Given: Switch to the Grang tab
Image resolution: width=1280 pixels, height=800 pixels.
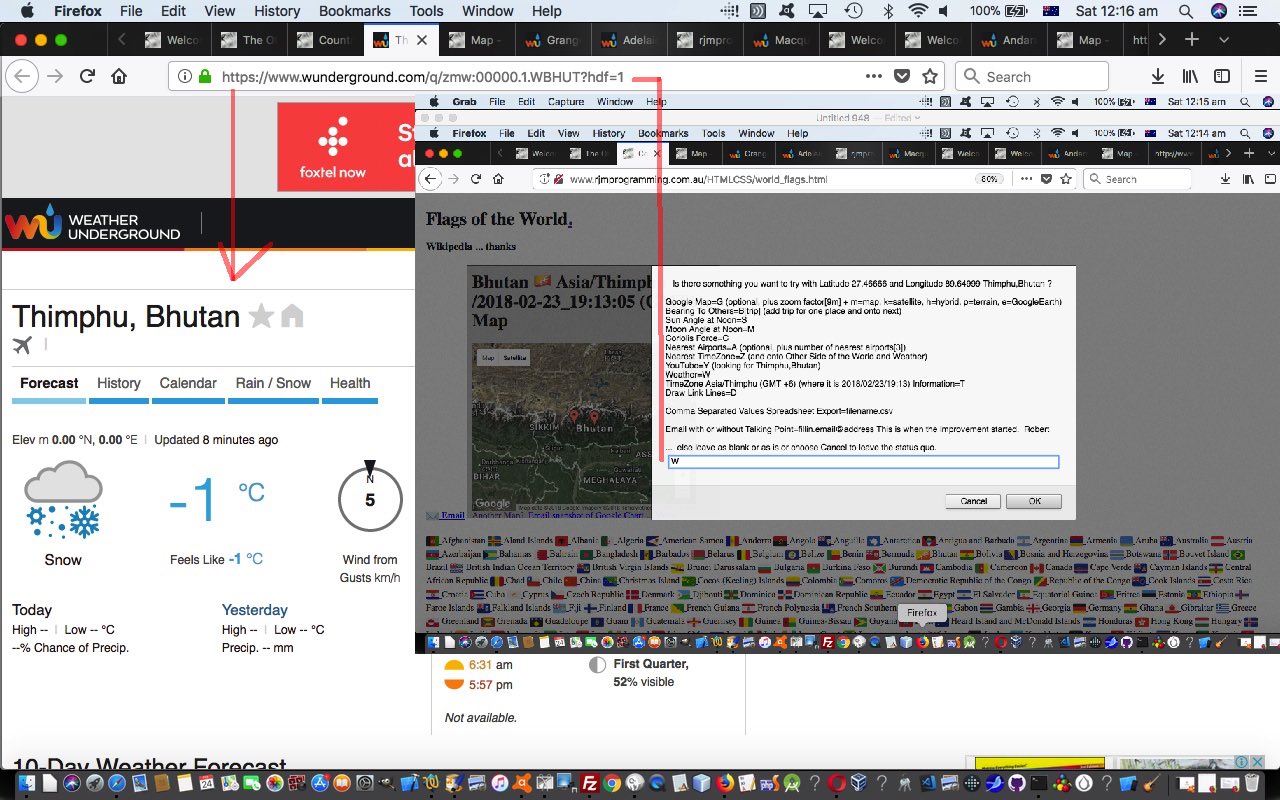Looking at the screenshot, I should 552,40.
